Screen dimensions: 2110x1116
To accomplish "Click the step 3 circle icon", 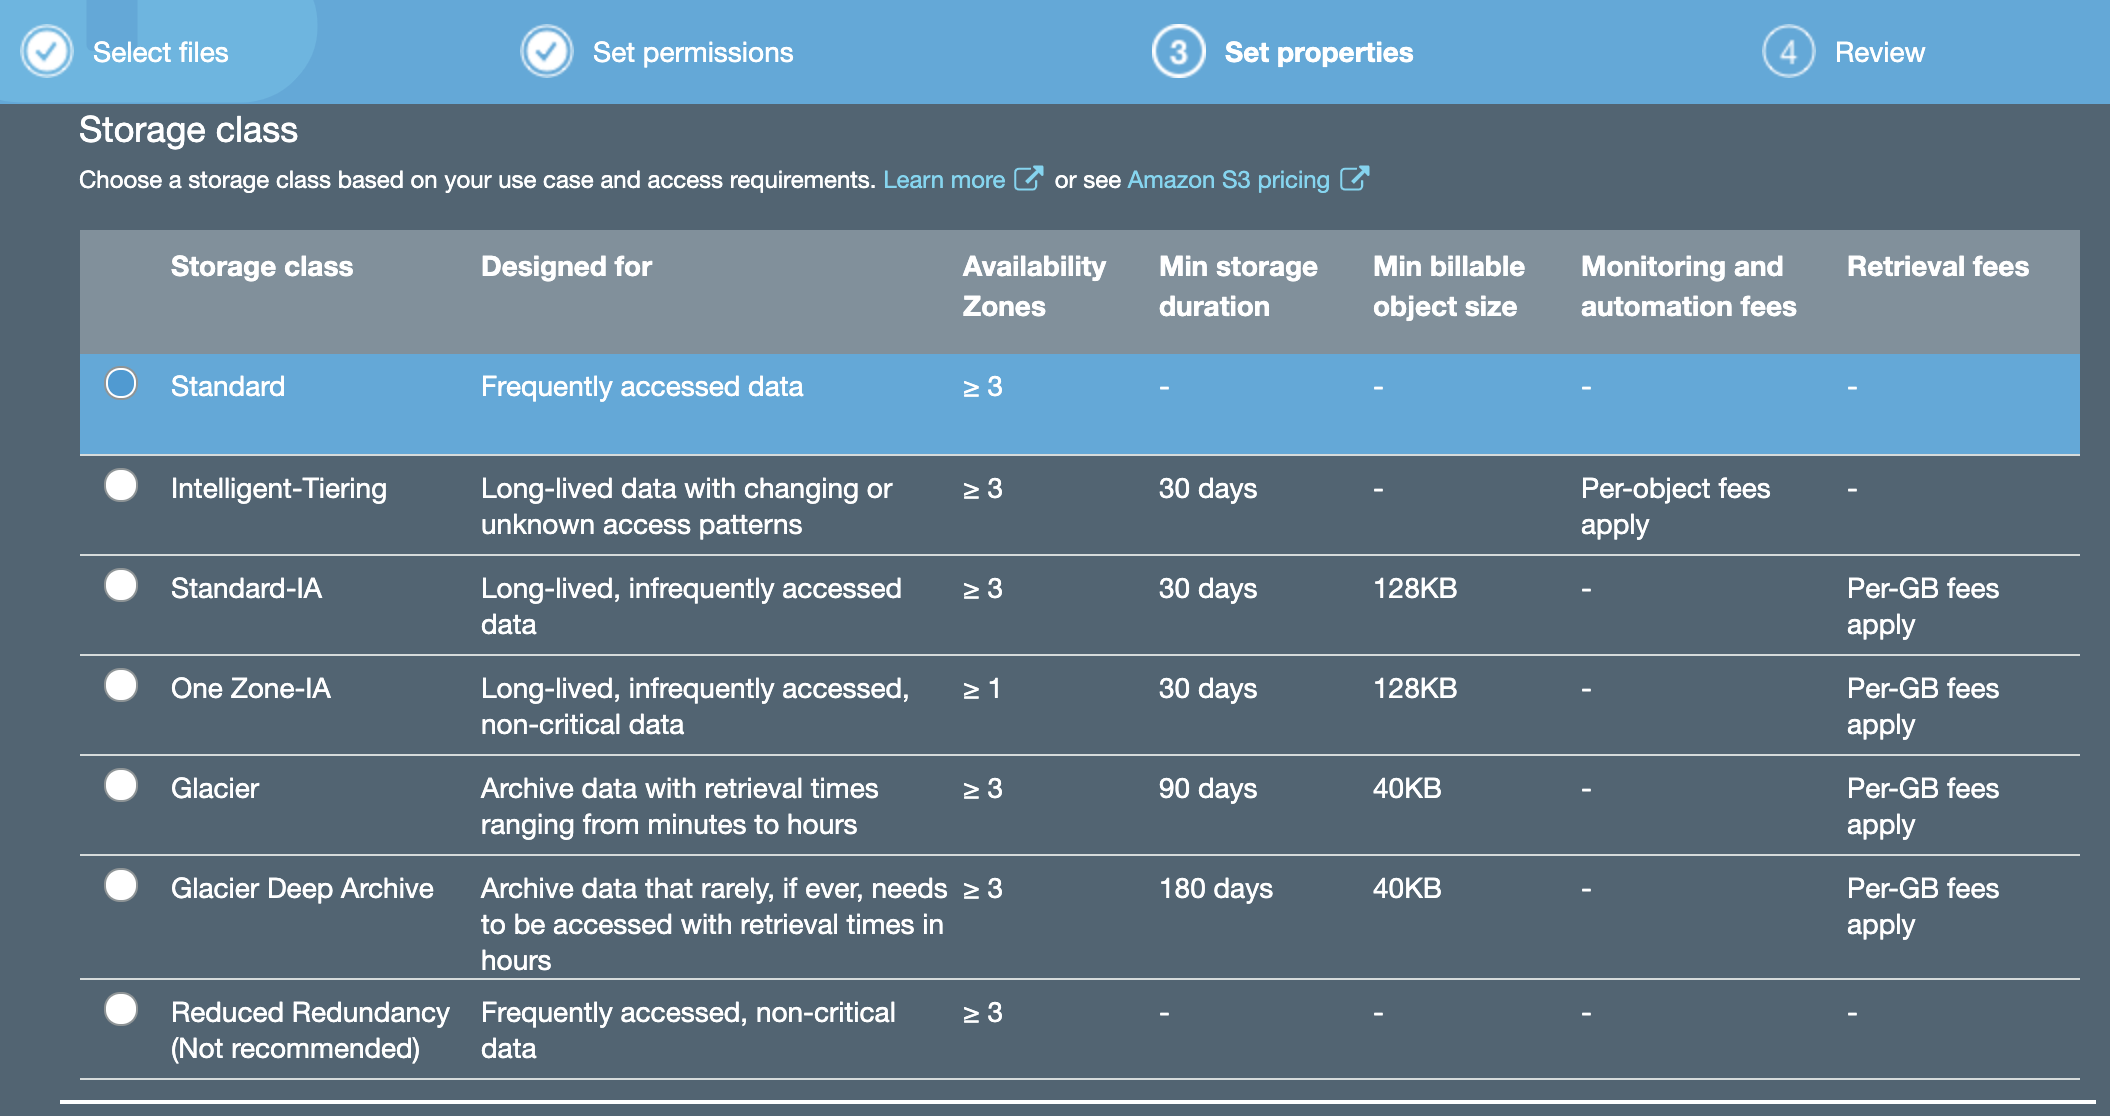I will 1179,51.
